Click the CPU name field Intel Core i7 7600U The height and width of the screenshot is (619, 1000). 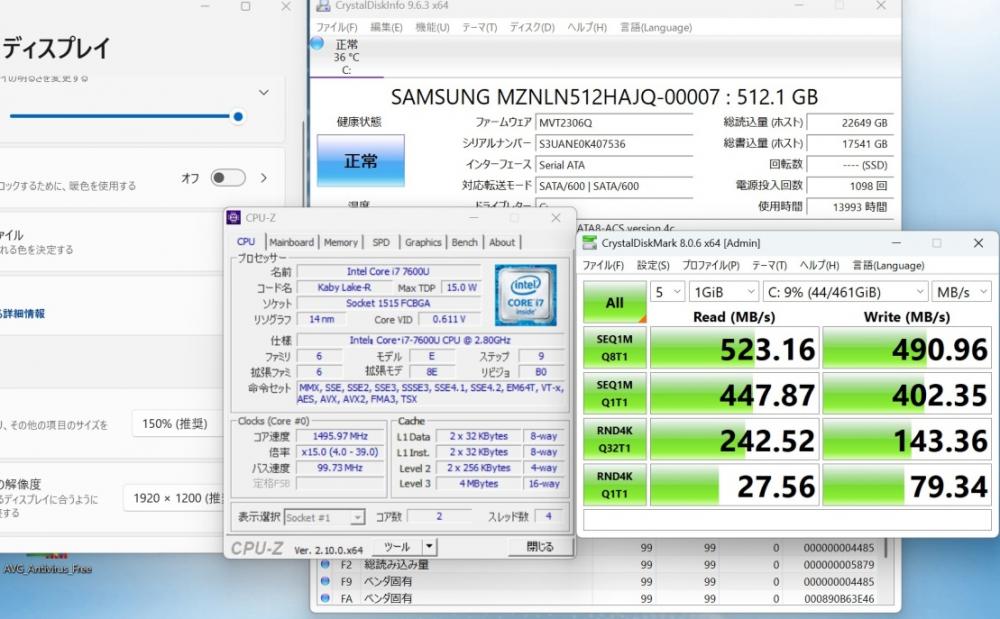click(x=388, y=272)
